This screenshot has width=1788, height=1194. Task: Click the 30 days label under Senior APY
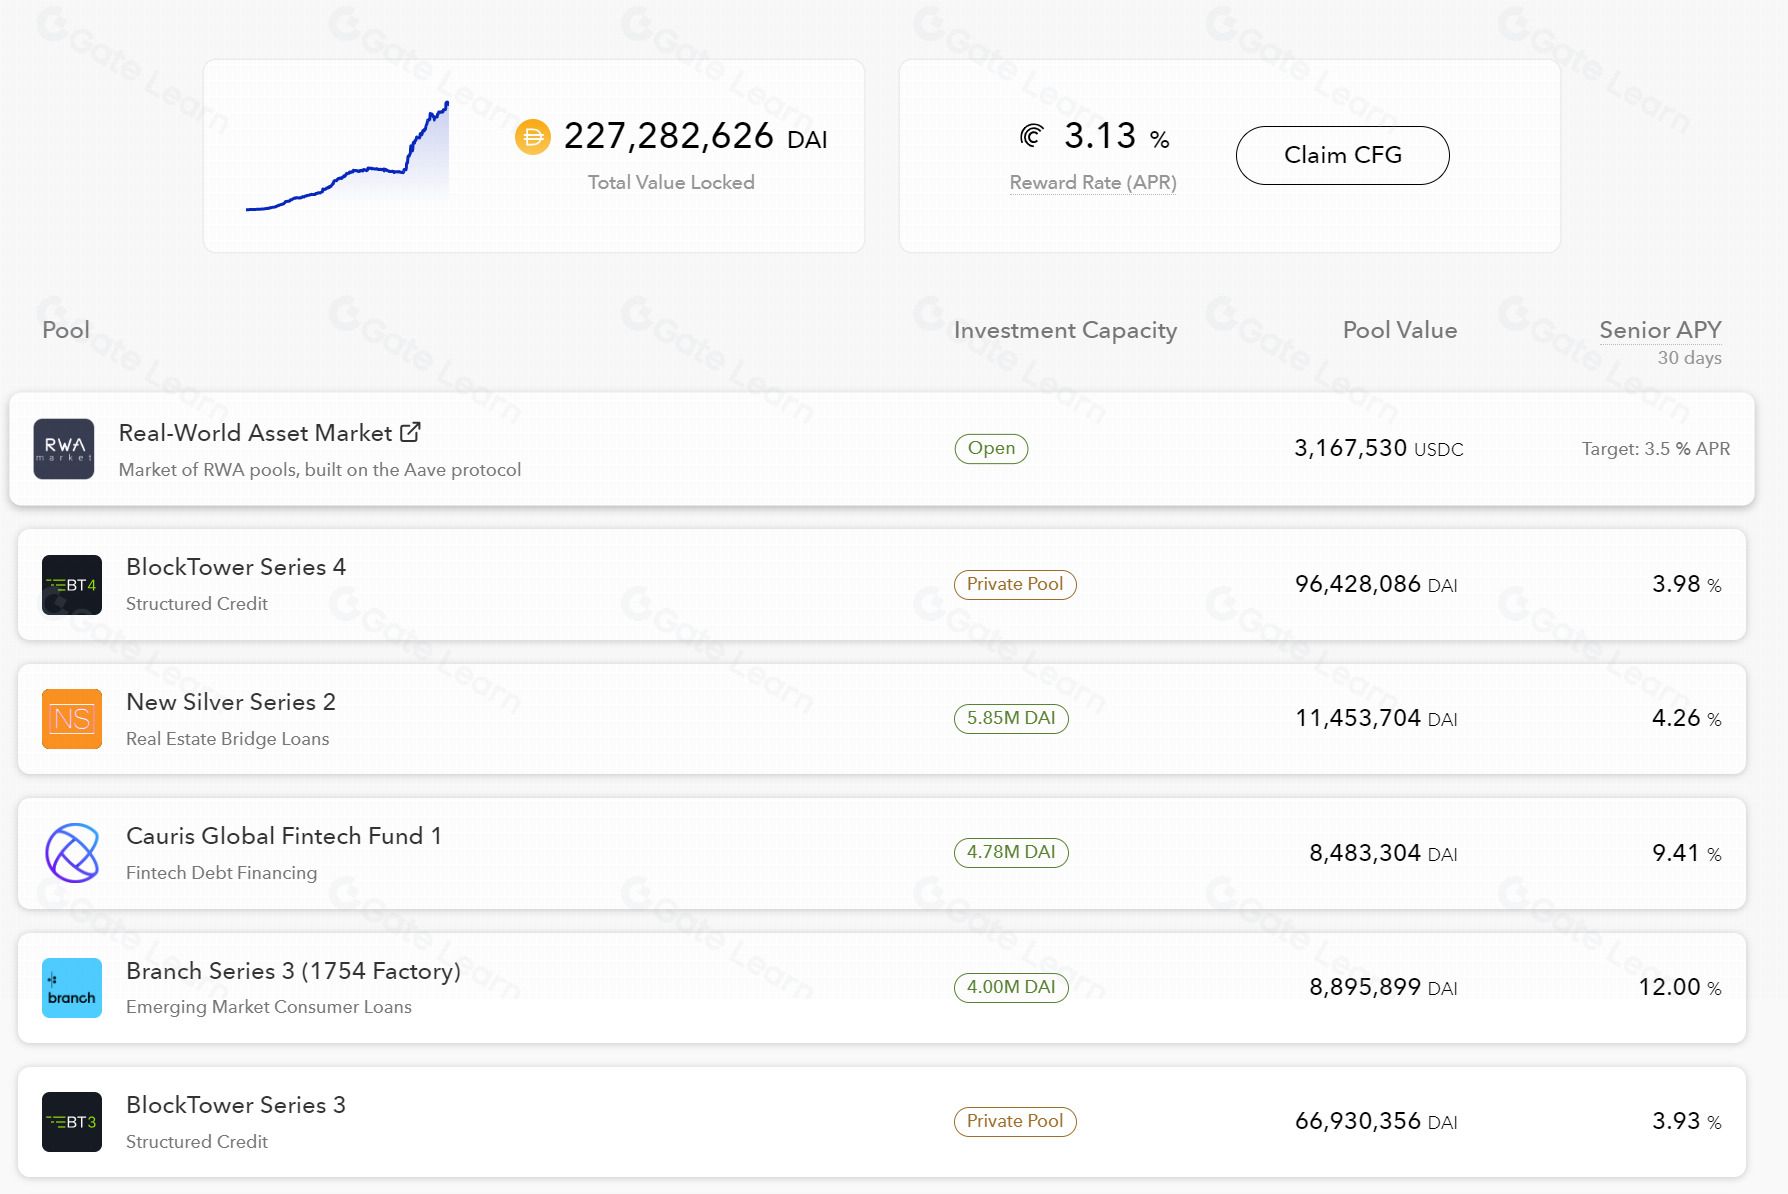click(x=1690, y=358)
